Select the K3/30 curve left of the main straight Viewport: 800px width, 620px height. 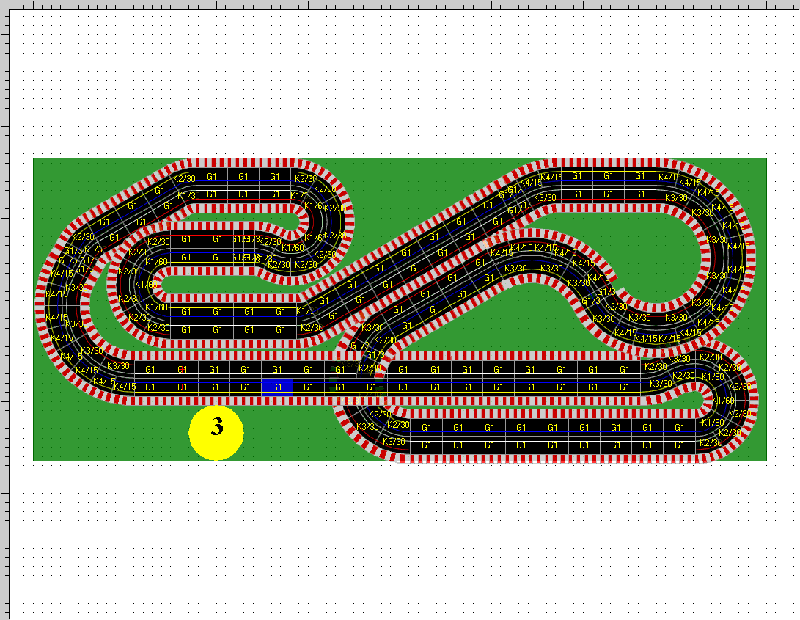pos(119,366)
